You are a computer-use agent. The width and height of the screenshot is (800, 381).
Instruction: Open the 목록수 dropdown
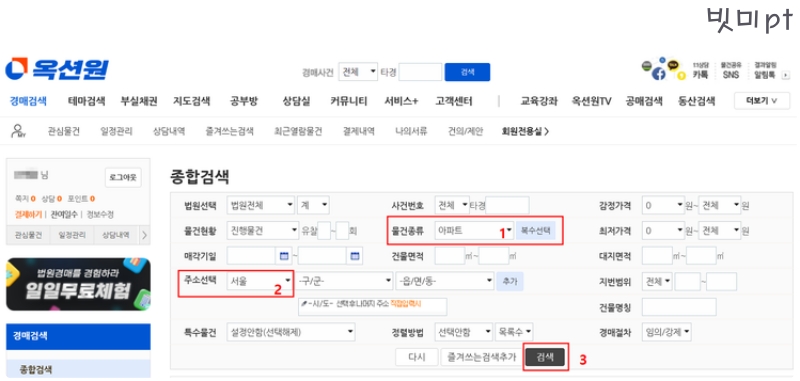coord(514,333)
